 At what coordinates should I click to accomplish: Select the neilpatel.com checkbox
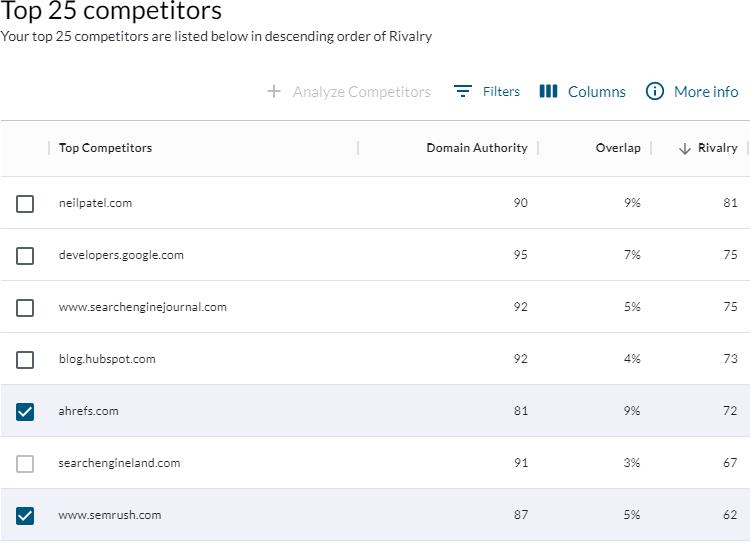(25, 204)
